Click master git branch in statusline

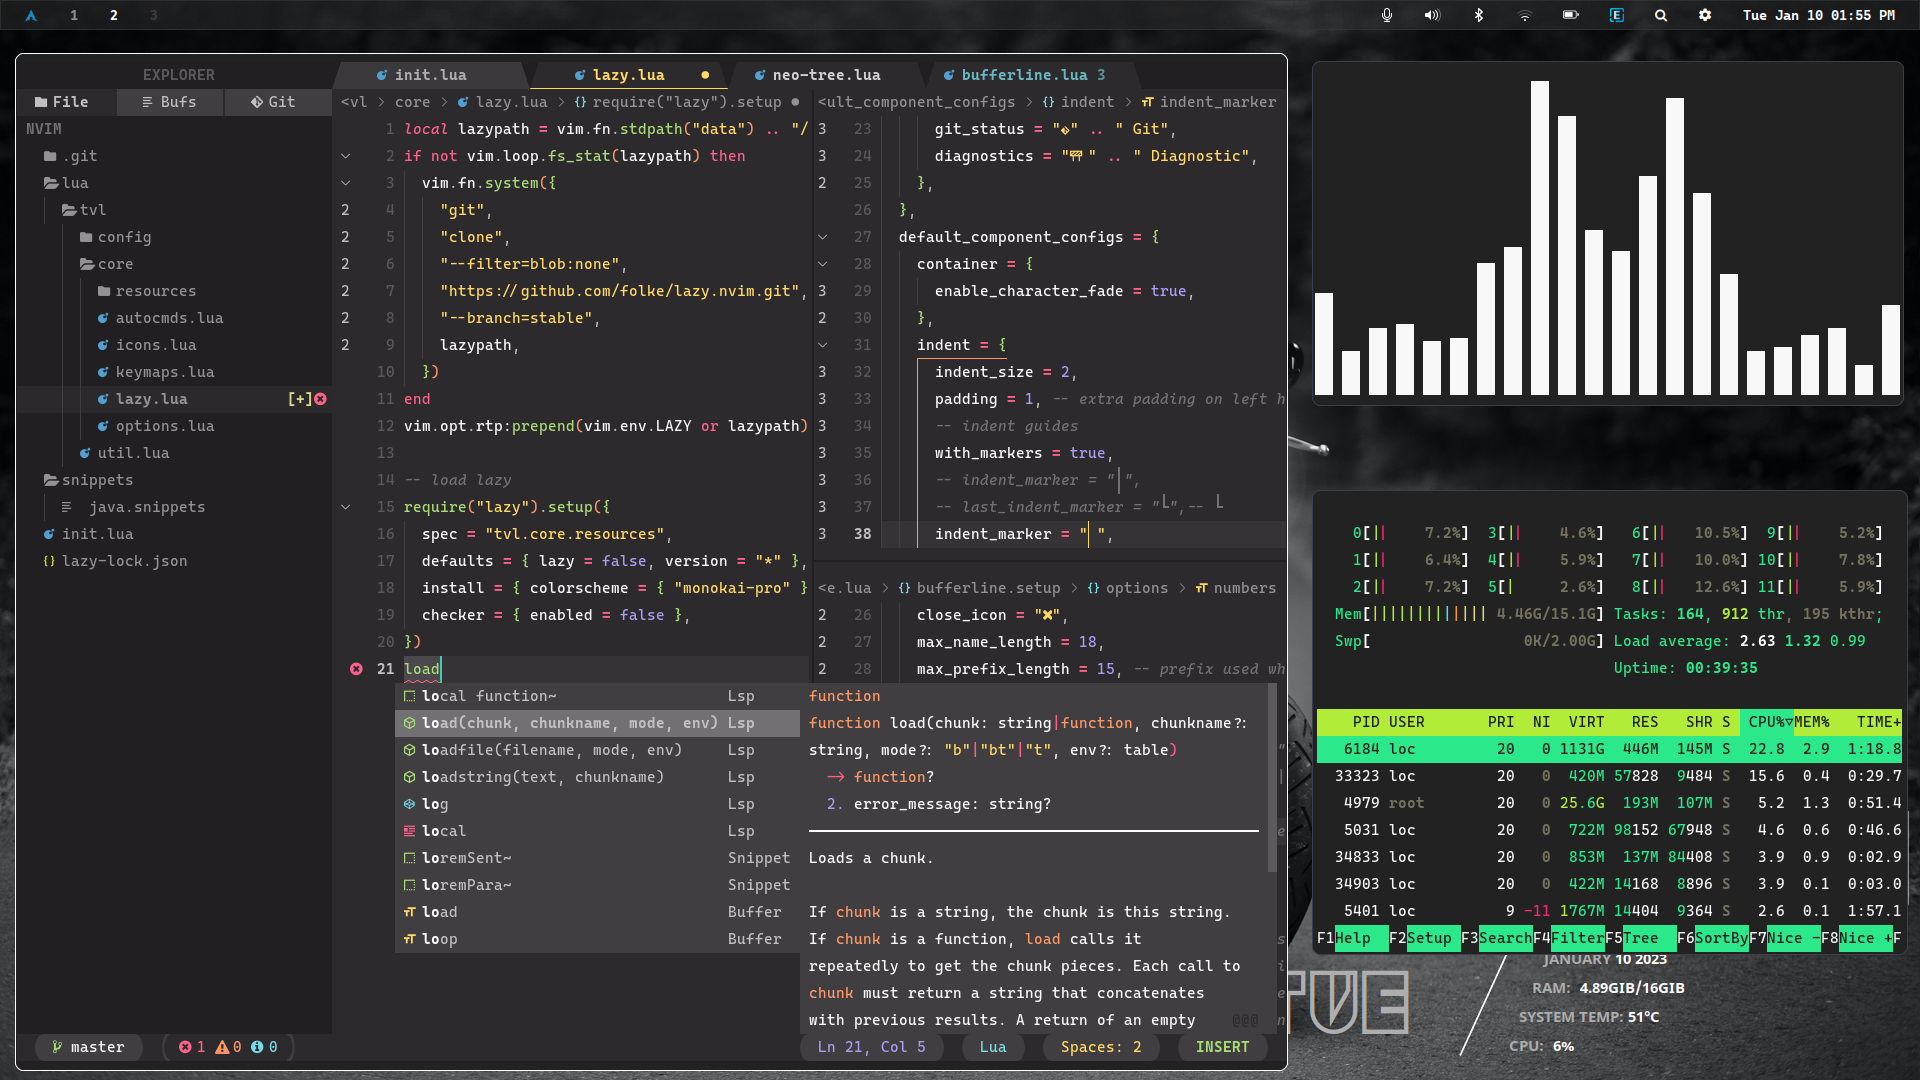(x=88, y=1047)
